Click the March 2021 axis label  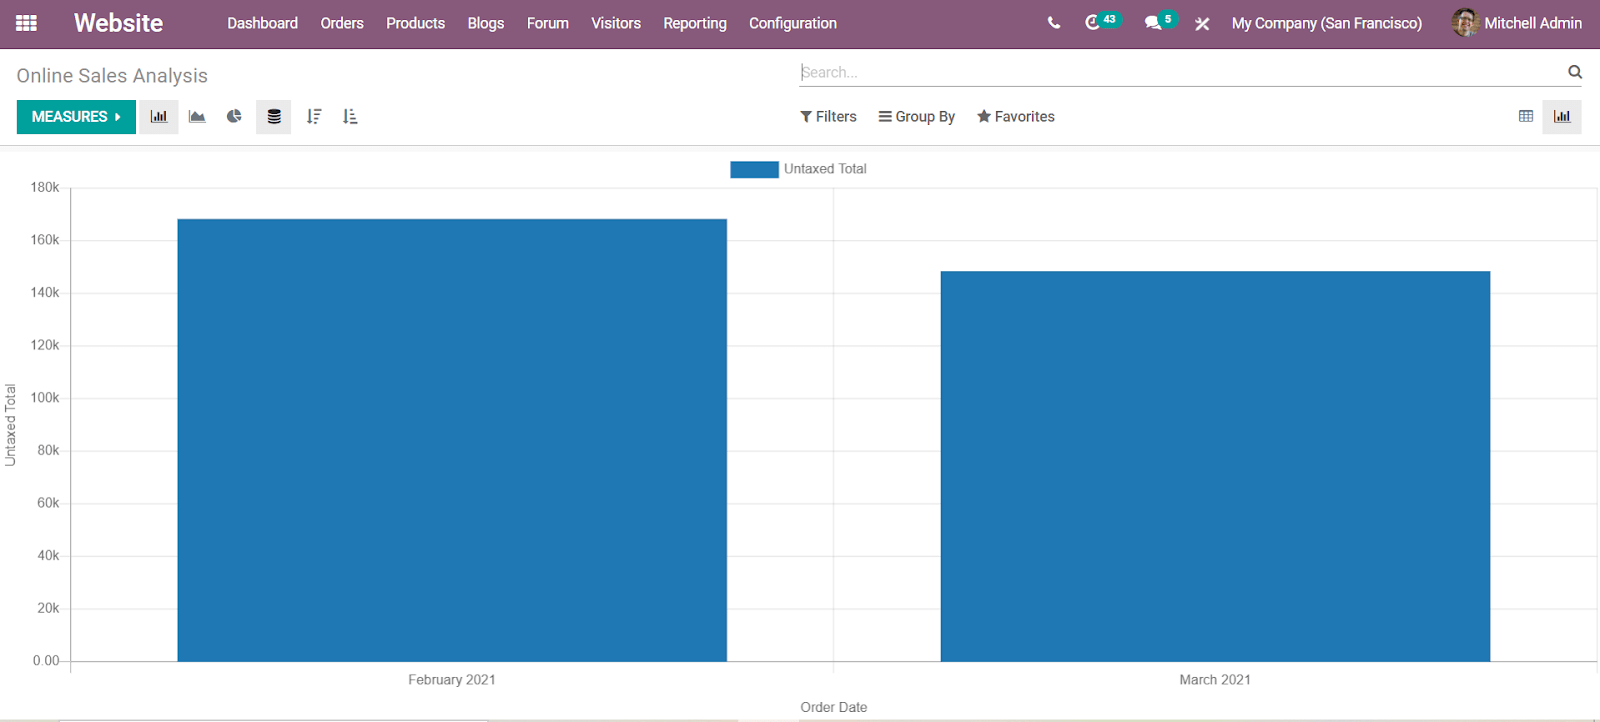coord(1215,680)
